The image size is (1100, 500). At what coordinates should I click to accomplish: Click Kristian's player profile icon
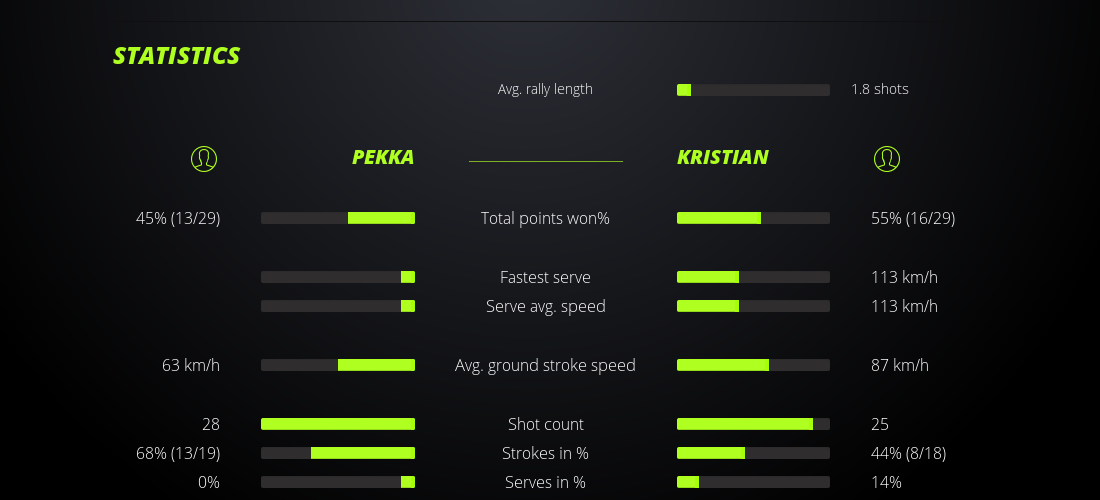click(887, 158)
